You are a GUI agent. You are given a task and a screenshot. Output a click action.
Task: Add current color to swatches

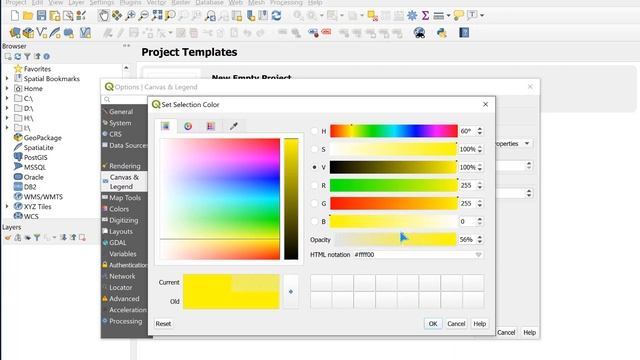(x=291, y=292)
